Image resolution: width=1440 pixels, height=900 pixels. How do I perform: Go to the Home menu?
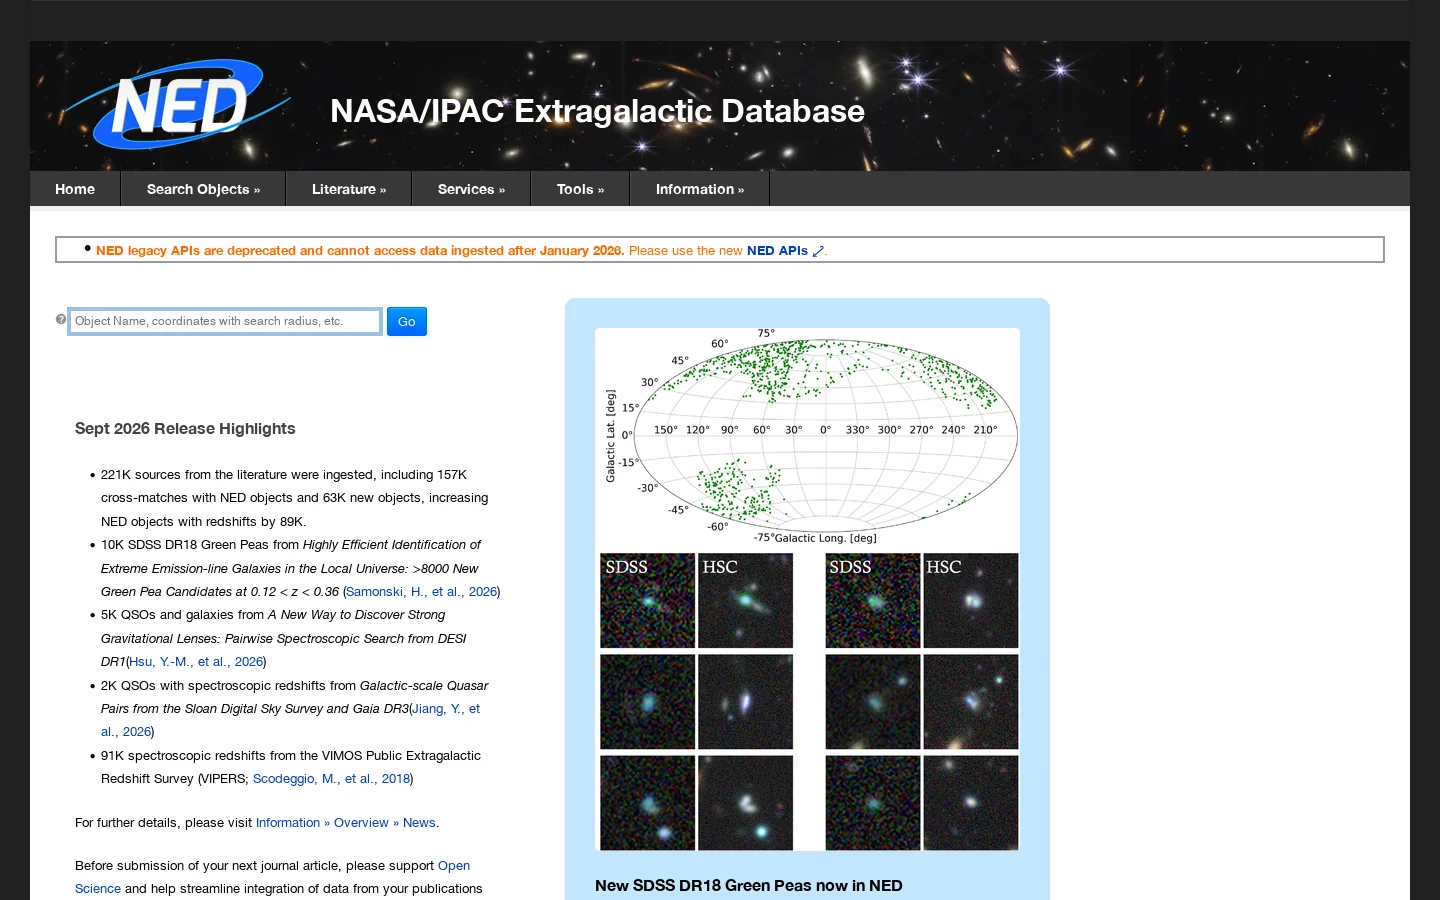click(75, 189)
